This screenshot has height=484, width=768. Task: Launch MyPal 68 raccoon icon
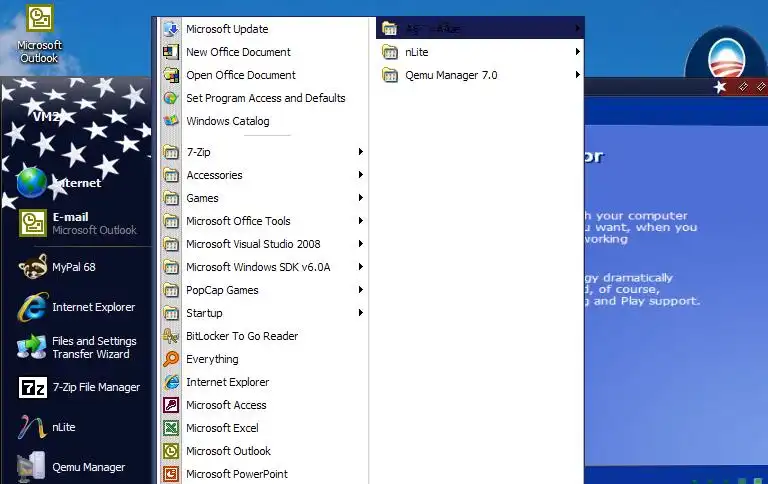57,267
